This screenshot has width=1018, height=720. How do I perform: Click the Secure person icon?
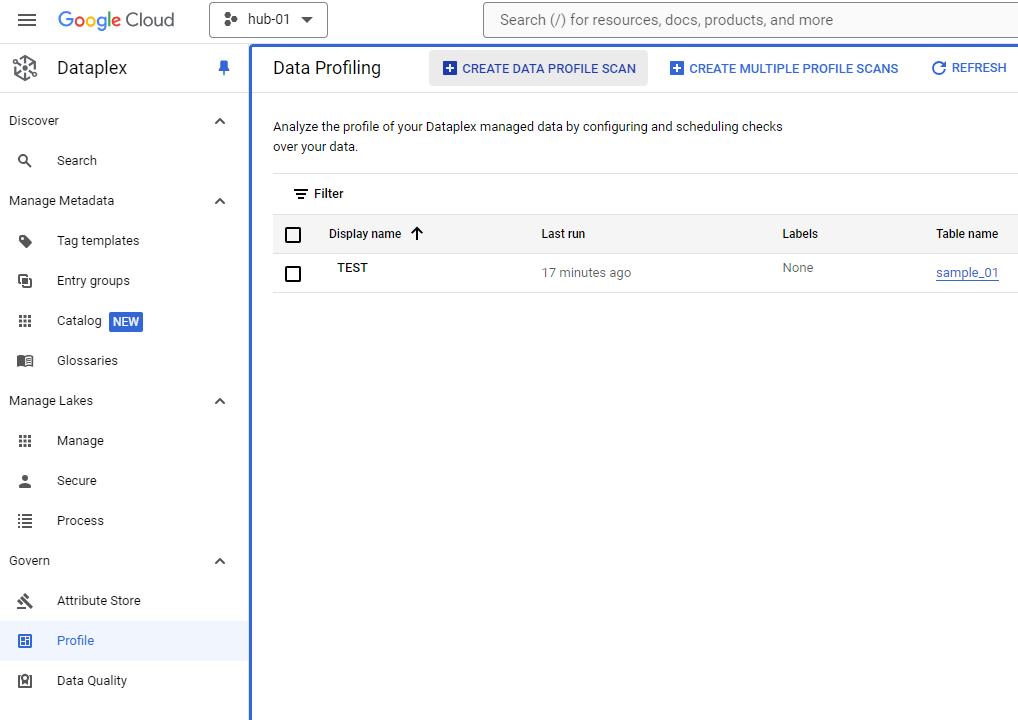point(25,481)
